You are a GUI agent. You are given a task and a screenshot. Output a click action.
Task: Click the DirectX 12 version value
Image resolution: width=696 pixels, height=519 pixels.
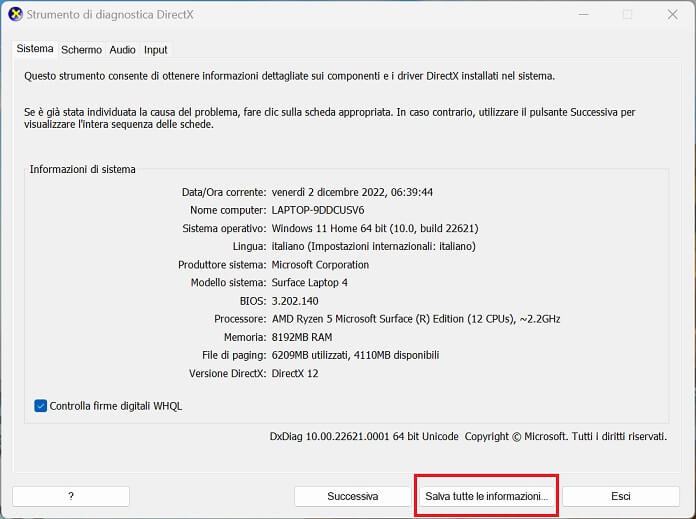click(x=295, y=373)
